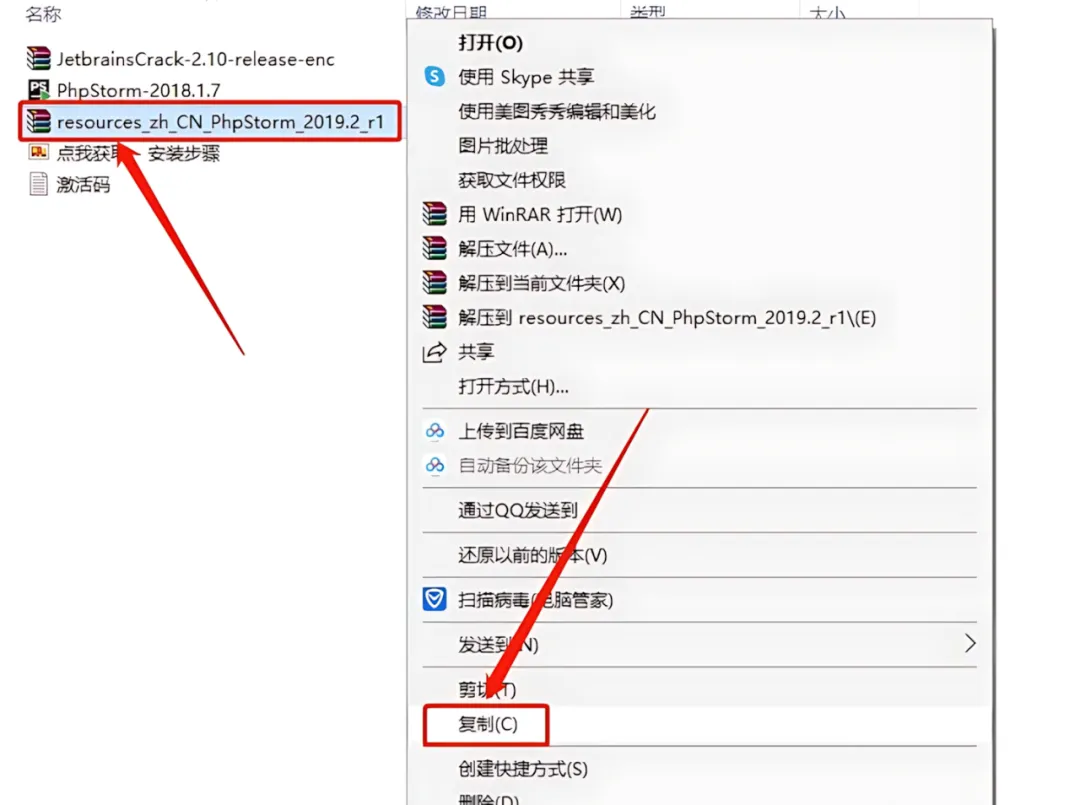Click WinRAR icon beside 用 WinRAR 打开(W)
This screenshot has width=1080, height=805.
point(435,214)
